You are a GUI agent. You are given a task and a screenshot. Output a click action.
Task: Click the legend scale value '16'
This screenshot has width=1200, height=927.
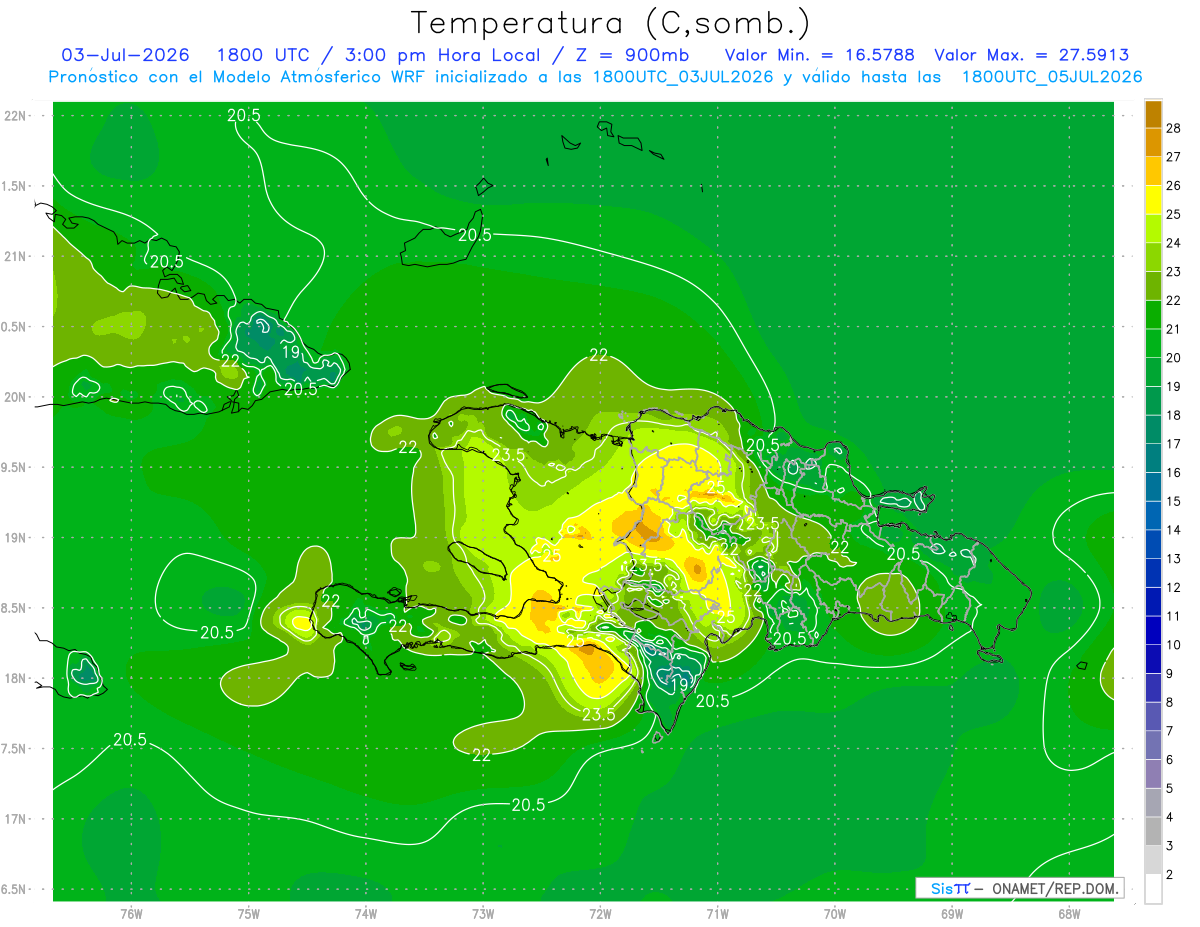click(x=1173, y=473)
